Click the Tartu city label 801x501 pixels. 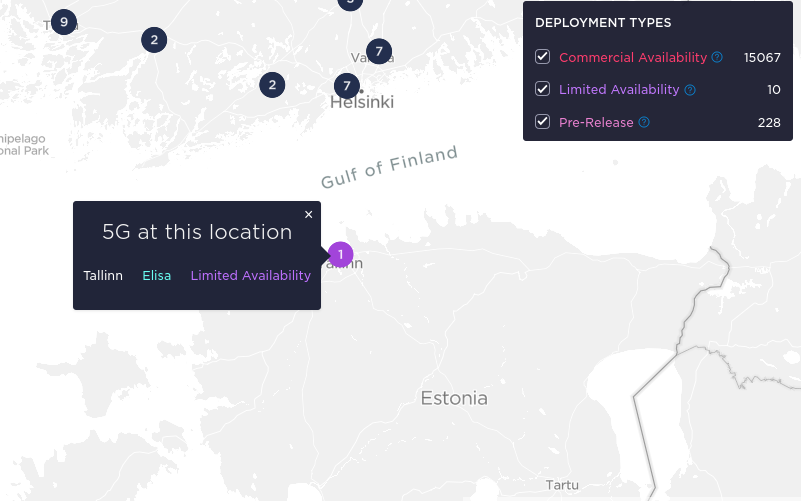[x=562, y=485]
